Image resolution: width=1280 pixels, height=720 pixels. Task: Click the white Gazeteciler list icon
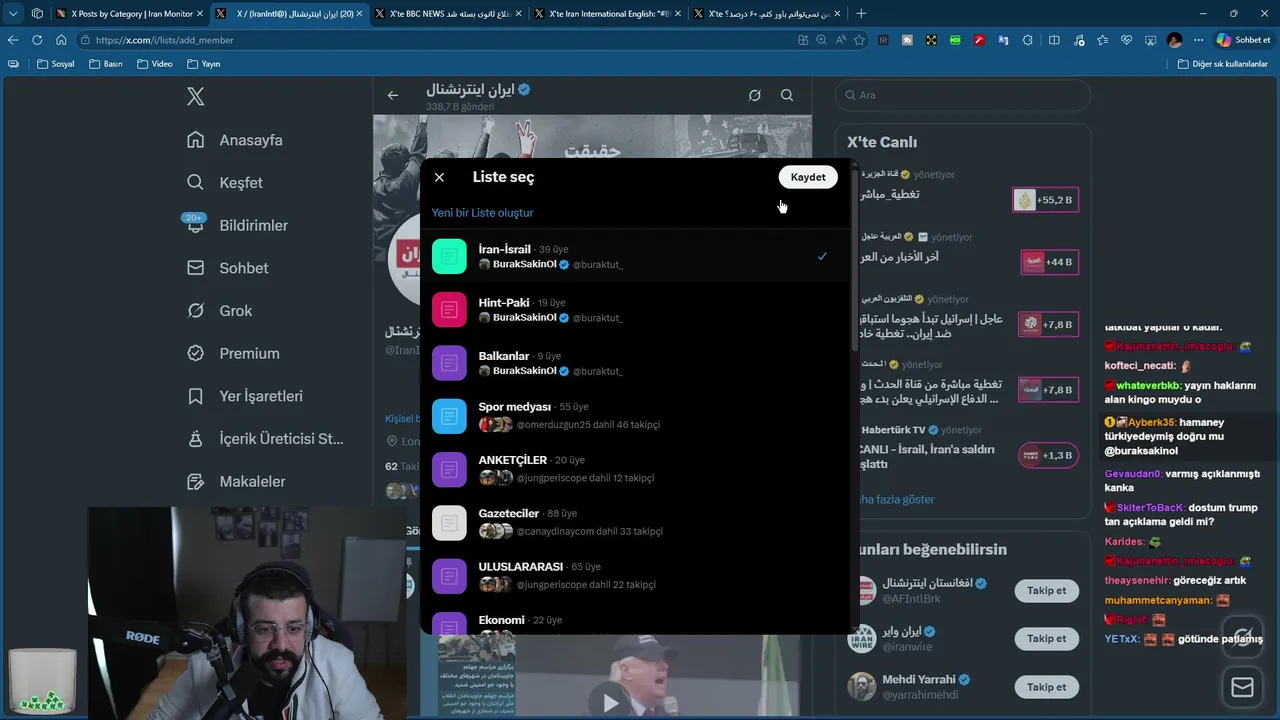tap(449, 523)
